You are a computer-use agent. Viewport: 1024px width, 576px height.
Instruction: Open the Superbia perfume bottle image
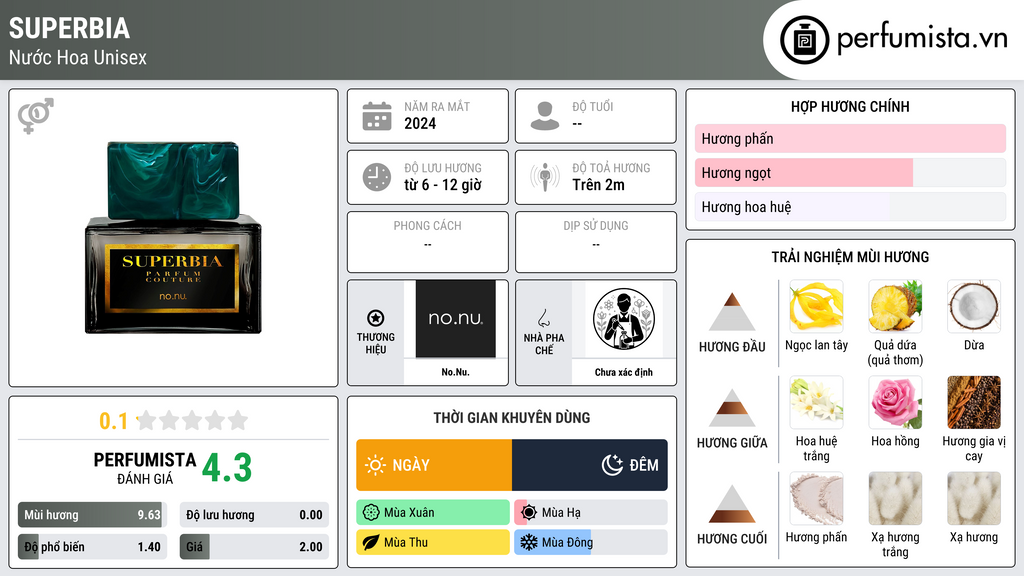173,238
